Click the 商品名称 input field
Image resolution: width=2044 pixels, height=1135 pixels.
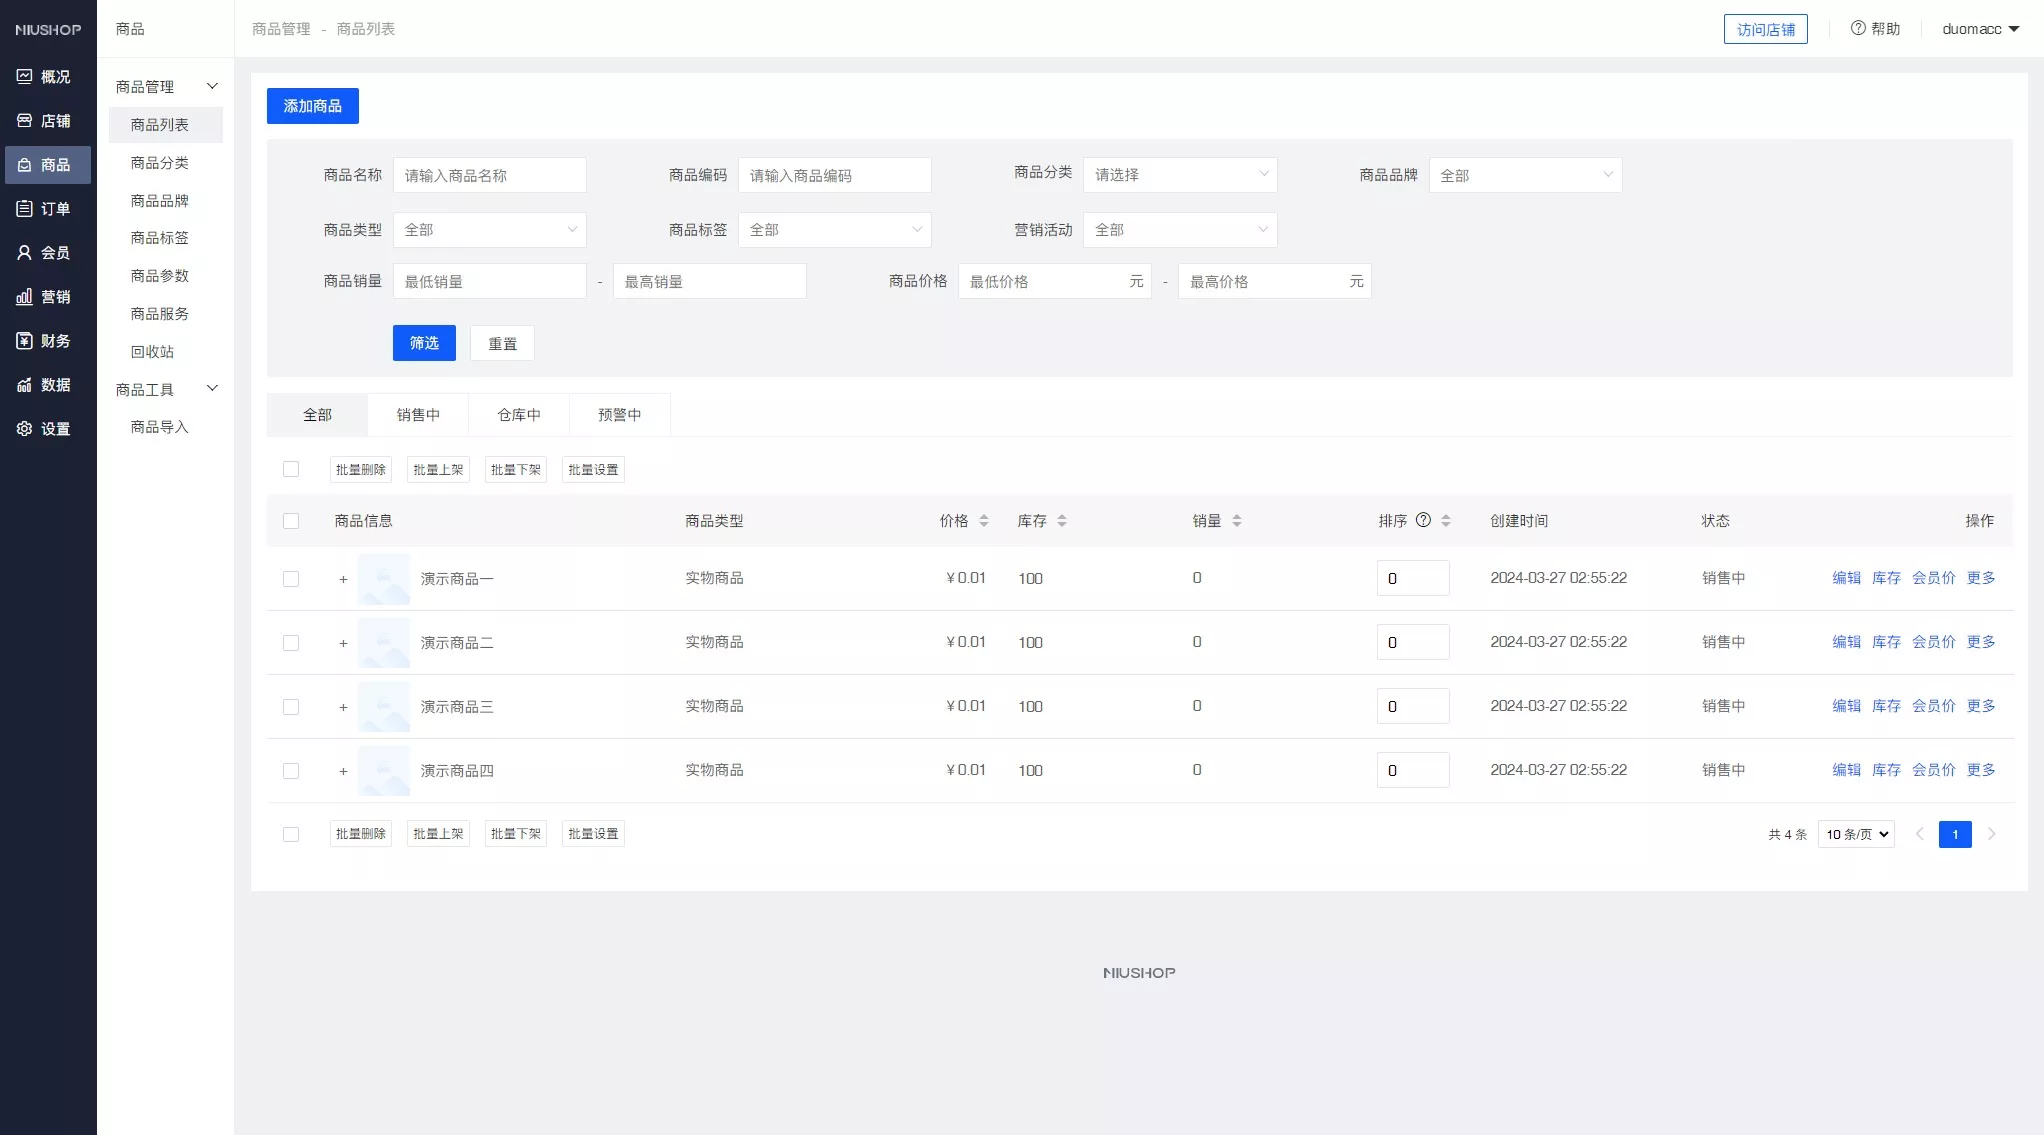tap(489, 175)
